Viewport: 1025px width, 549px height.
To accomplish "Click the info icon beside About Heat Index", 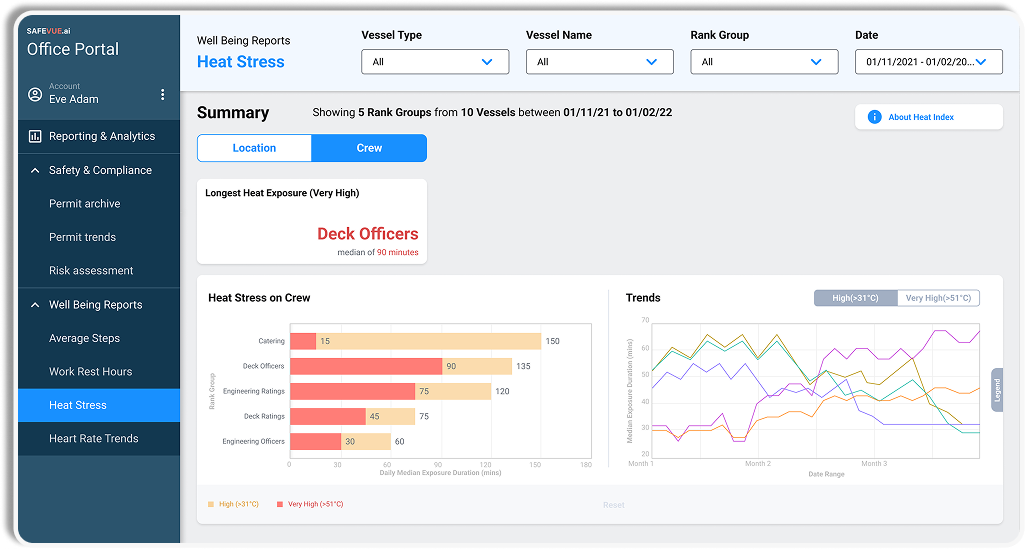I will tap(875, 117).
